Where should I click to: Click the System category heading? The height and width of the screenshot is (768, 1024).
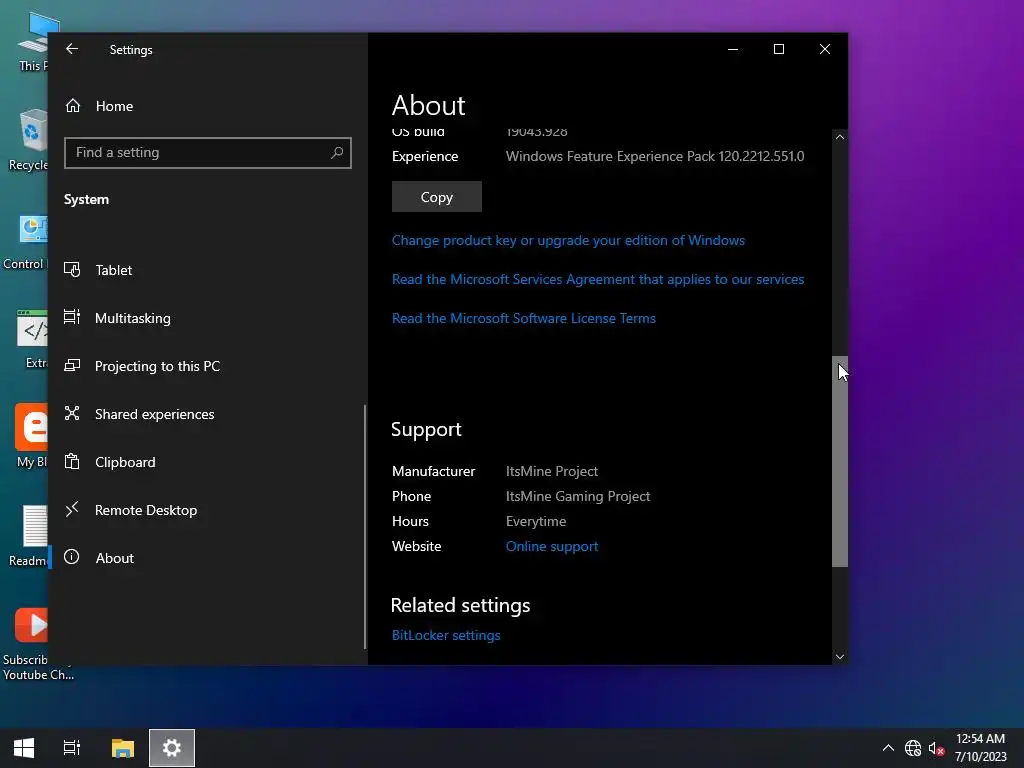(86, 199)
